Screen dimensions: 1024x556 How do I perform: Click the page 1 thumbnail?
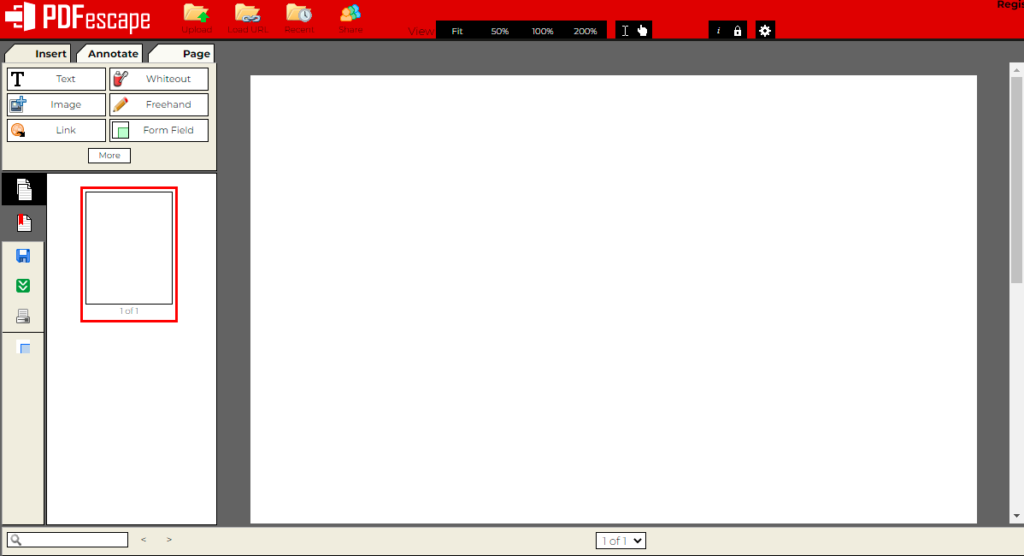pyautogui.click(x=129, y=248)
